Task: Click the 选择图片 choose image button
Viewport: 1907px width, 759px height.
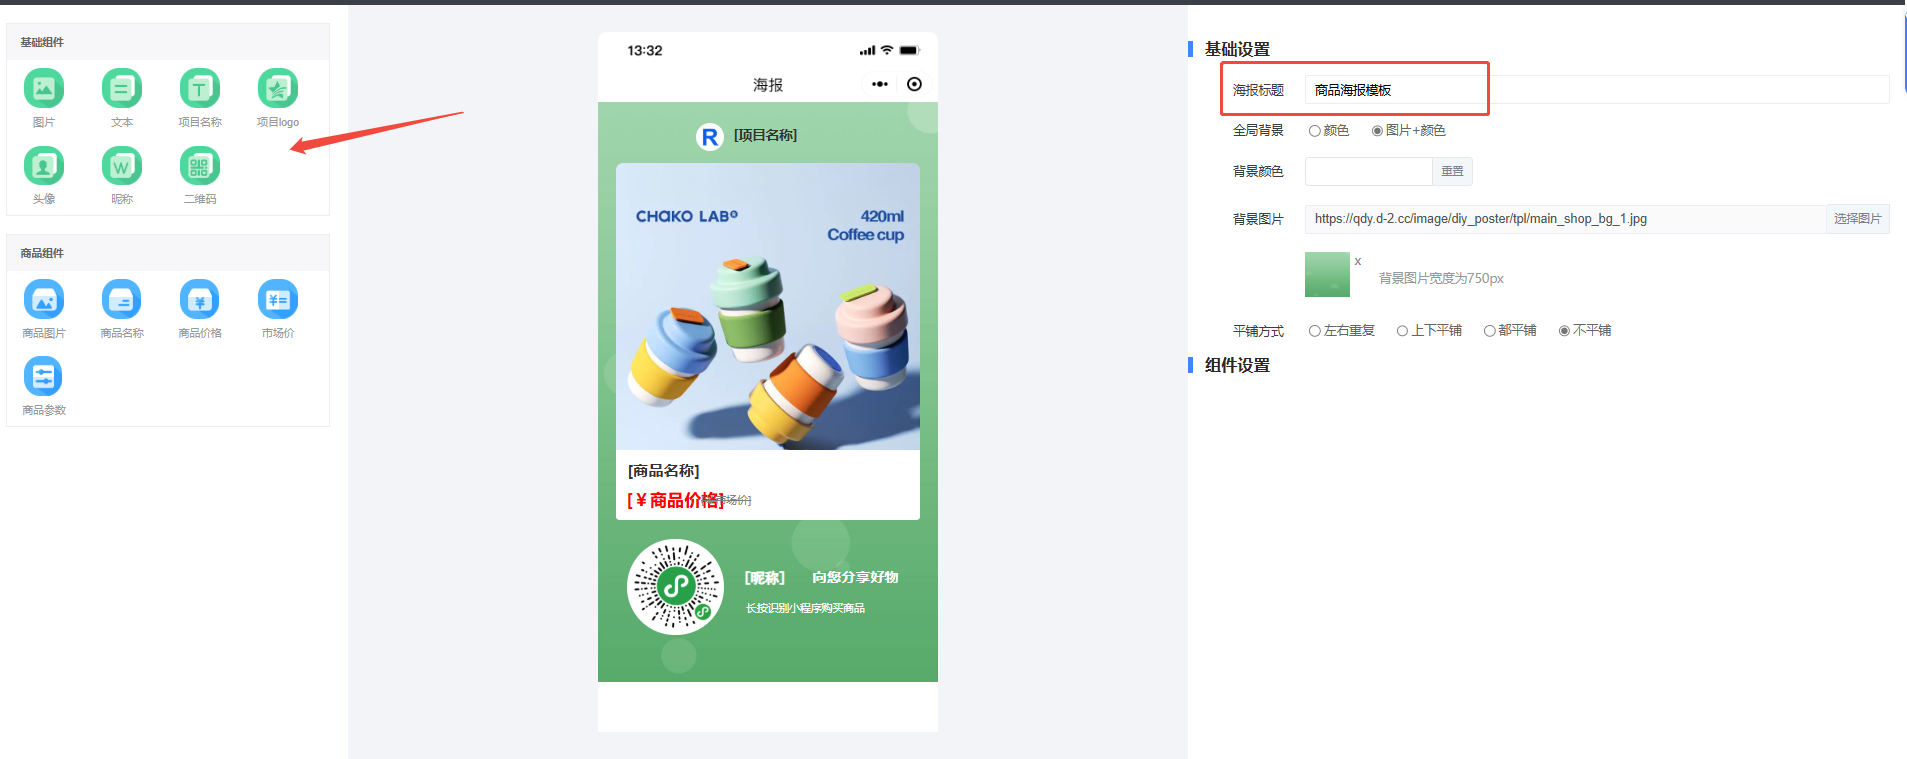Action: click(1857, 219)
